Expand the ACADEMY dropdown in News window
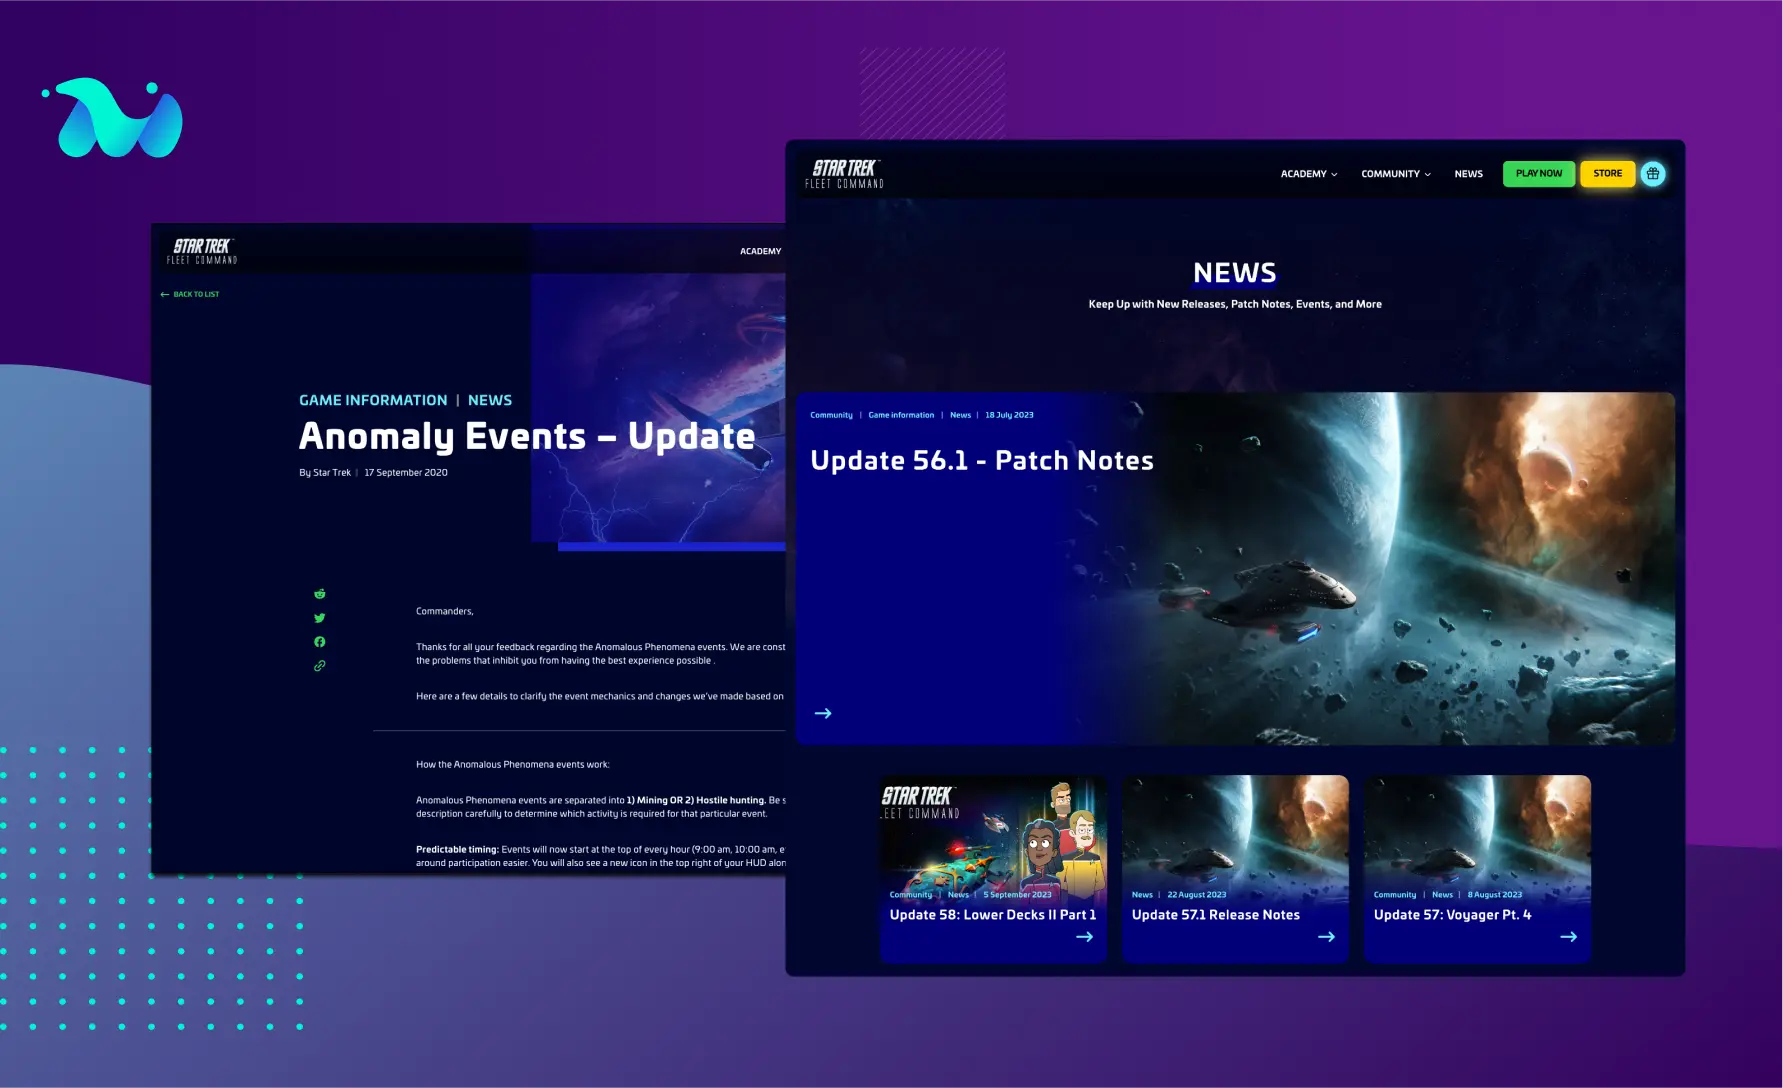 pyautogui.click(x=1309, y=174)
